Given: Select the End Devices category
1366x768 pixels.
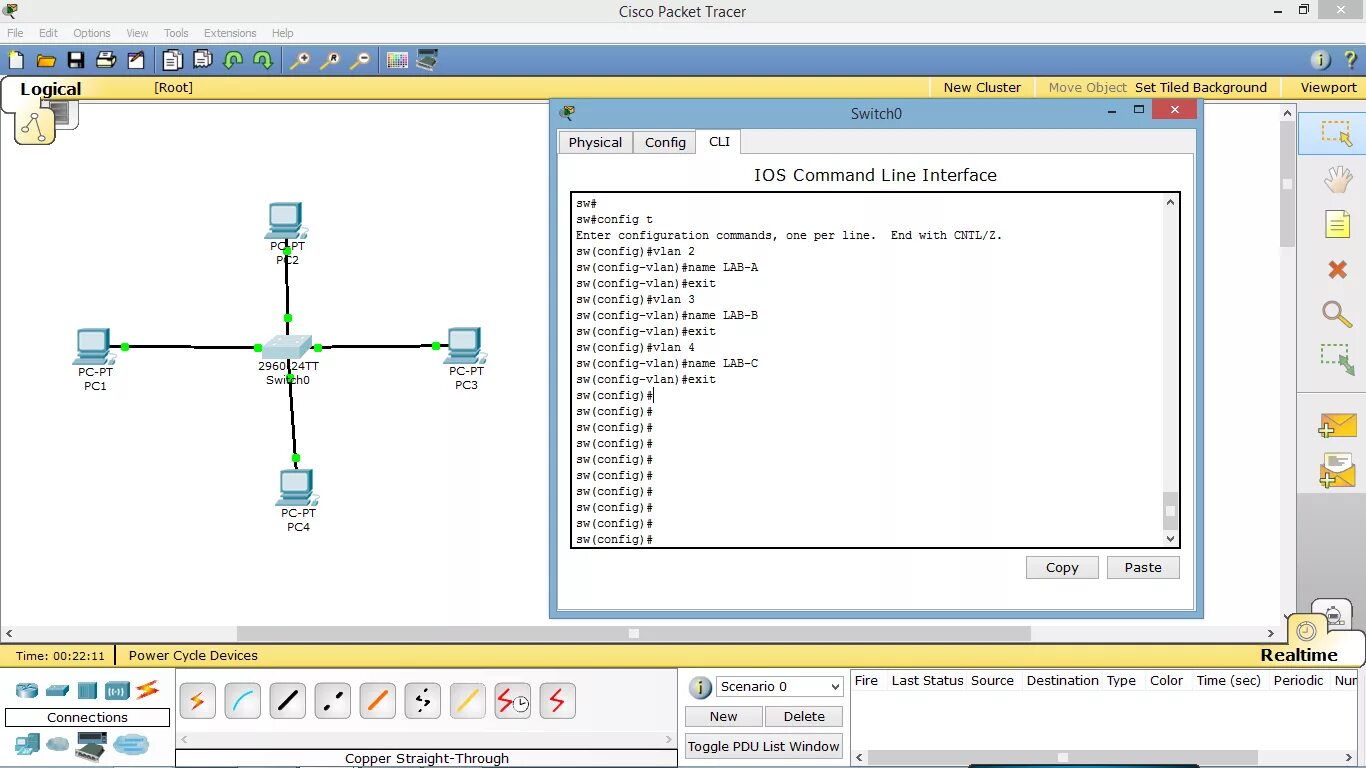Looking at the screenshot, I should [x=27, y=744].
